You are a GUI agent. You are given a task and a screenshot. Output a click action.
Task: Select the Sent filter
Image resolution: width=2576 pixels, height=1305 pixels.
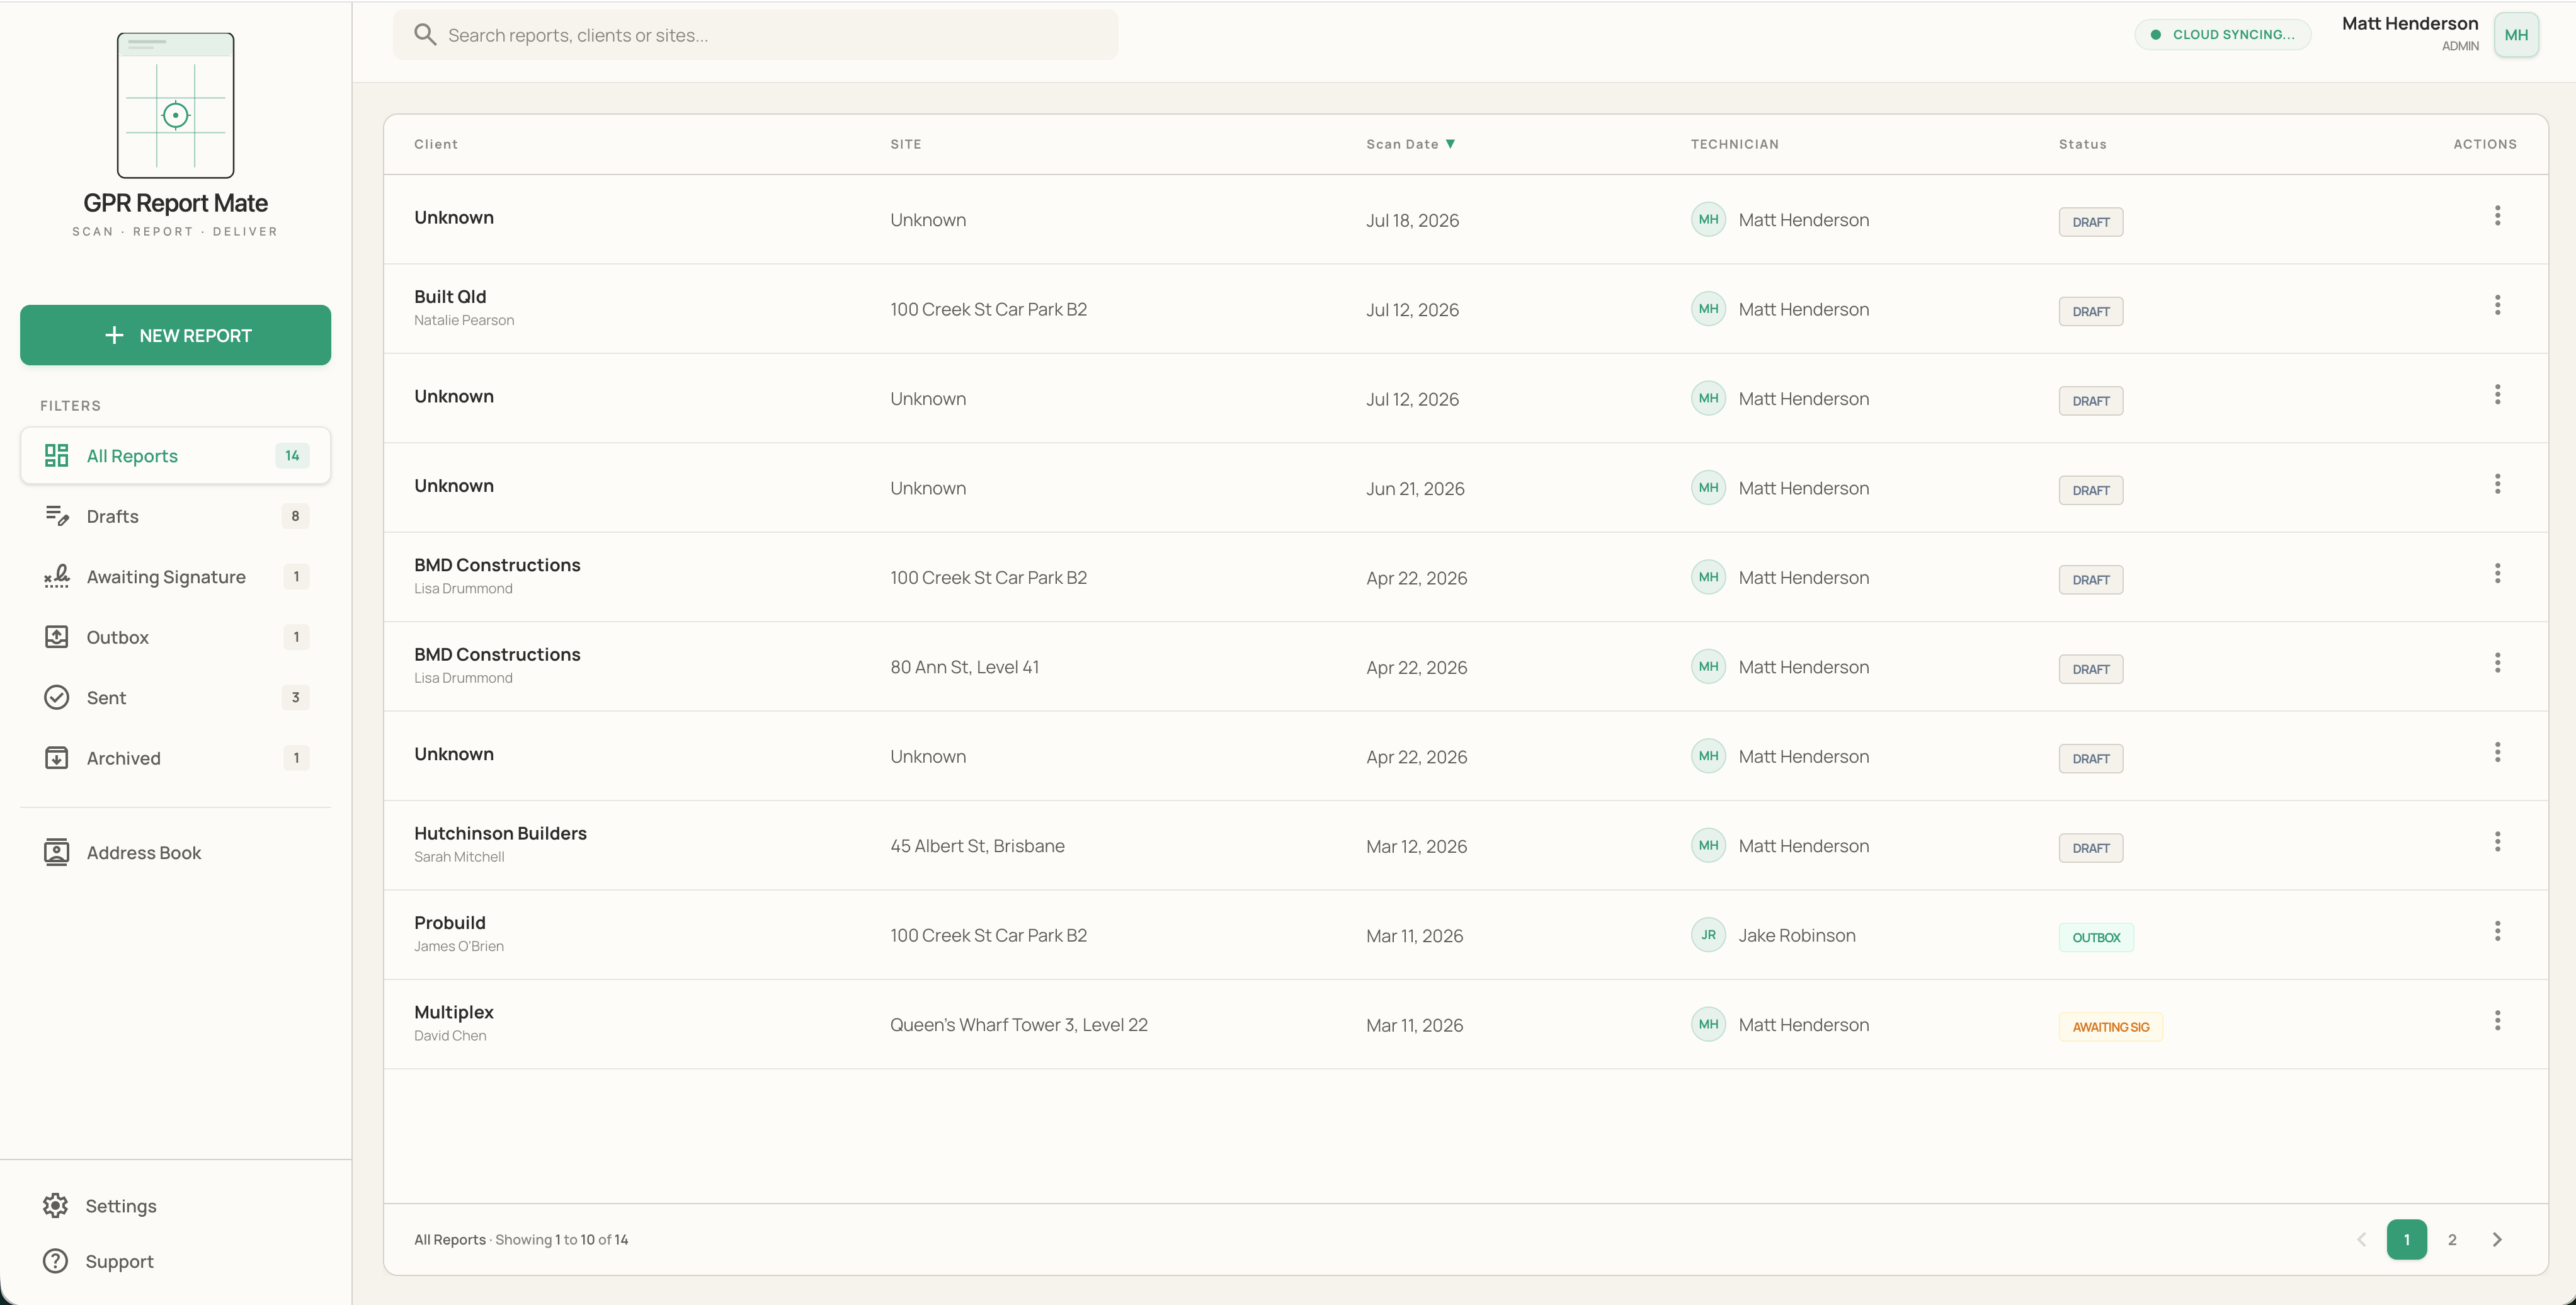click(x=175, y=697)
